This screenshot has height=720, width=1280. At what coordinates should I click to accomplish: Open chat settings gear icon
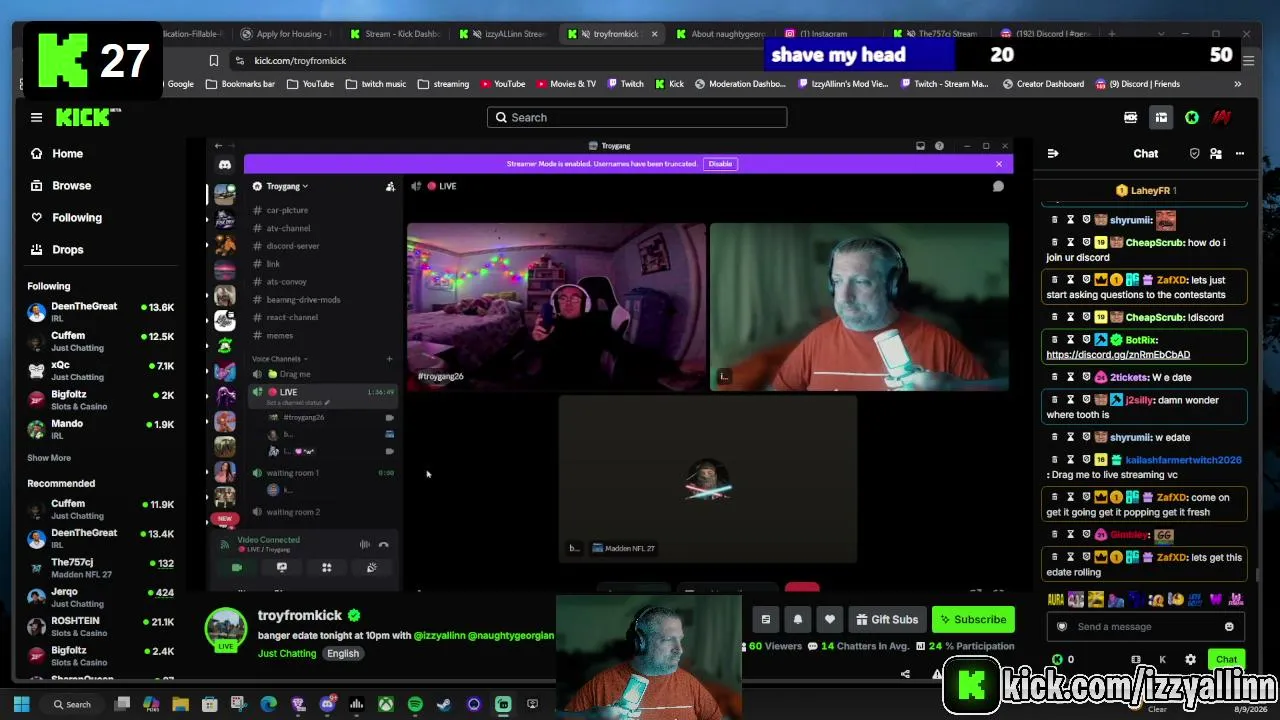pyautogui.click(x=1190, y=659)
